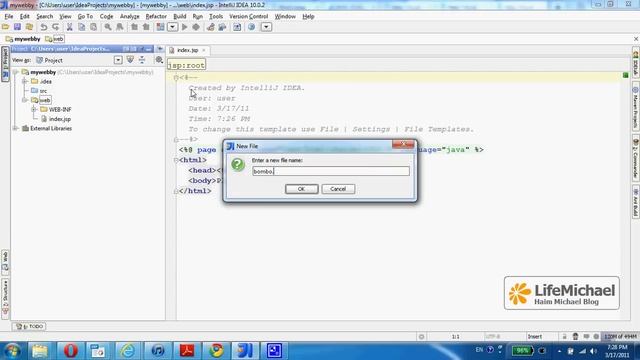Click the Open folder toolbar icon

click(x=5, y=27)
